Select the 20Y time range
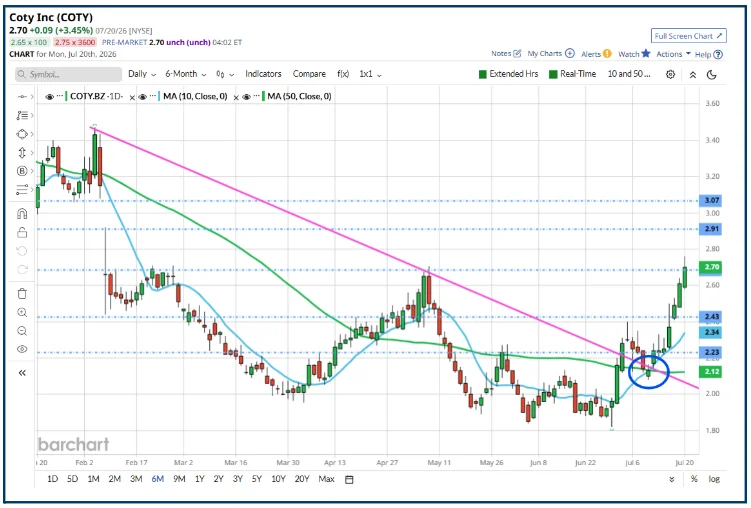The image size is (751, 508). [302, 479]
